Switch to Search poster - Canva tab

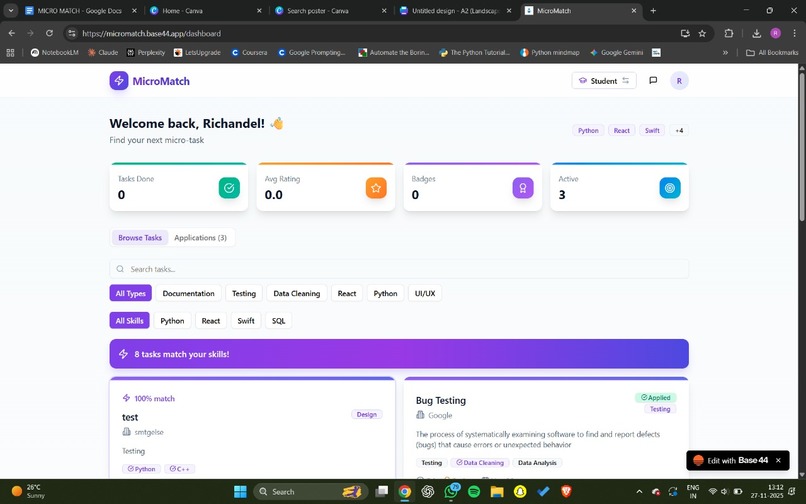coord(331,10)
